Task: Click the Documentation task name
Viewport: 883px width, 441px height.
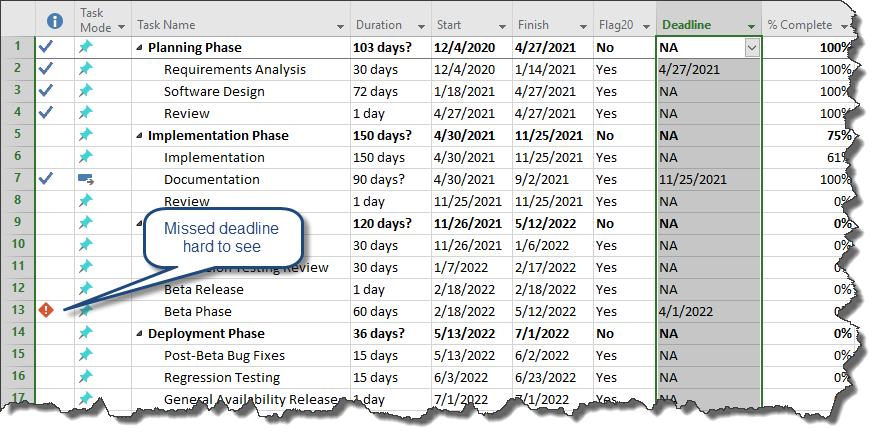Action: pos(212,180)
